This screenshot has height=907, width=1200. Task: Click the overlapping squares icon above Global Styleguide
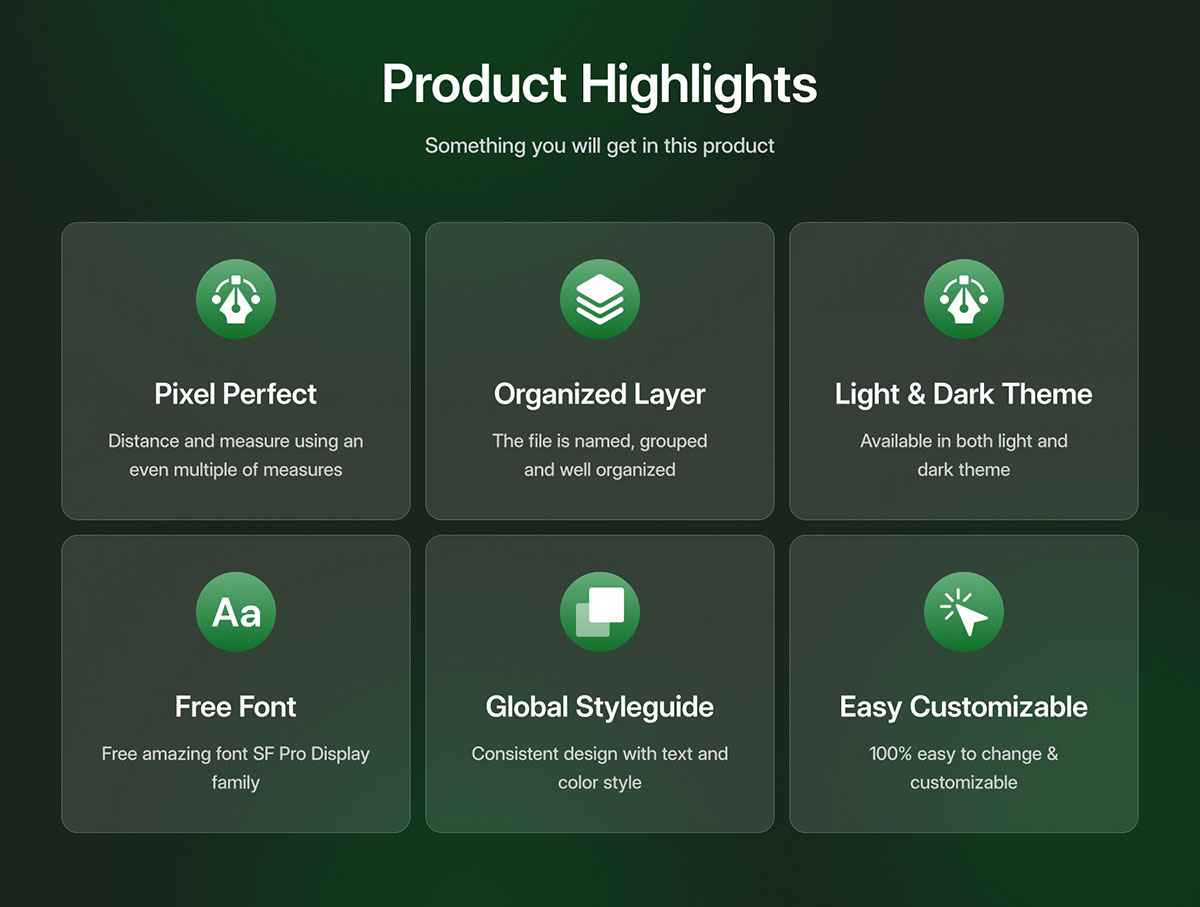600,612
